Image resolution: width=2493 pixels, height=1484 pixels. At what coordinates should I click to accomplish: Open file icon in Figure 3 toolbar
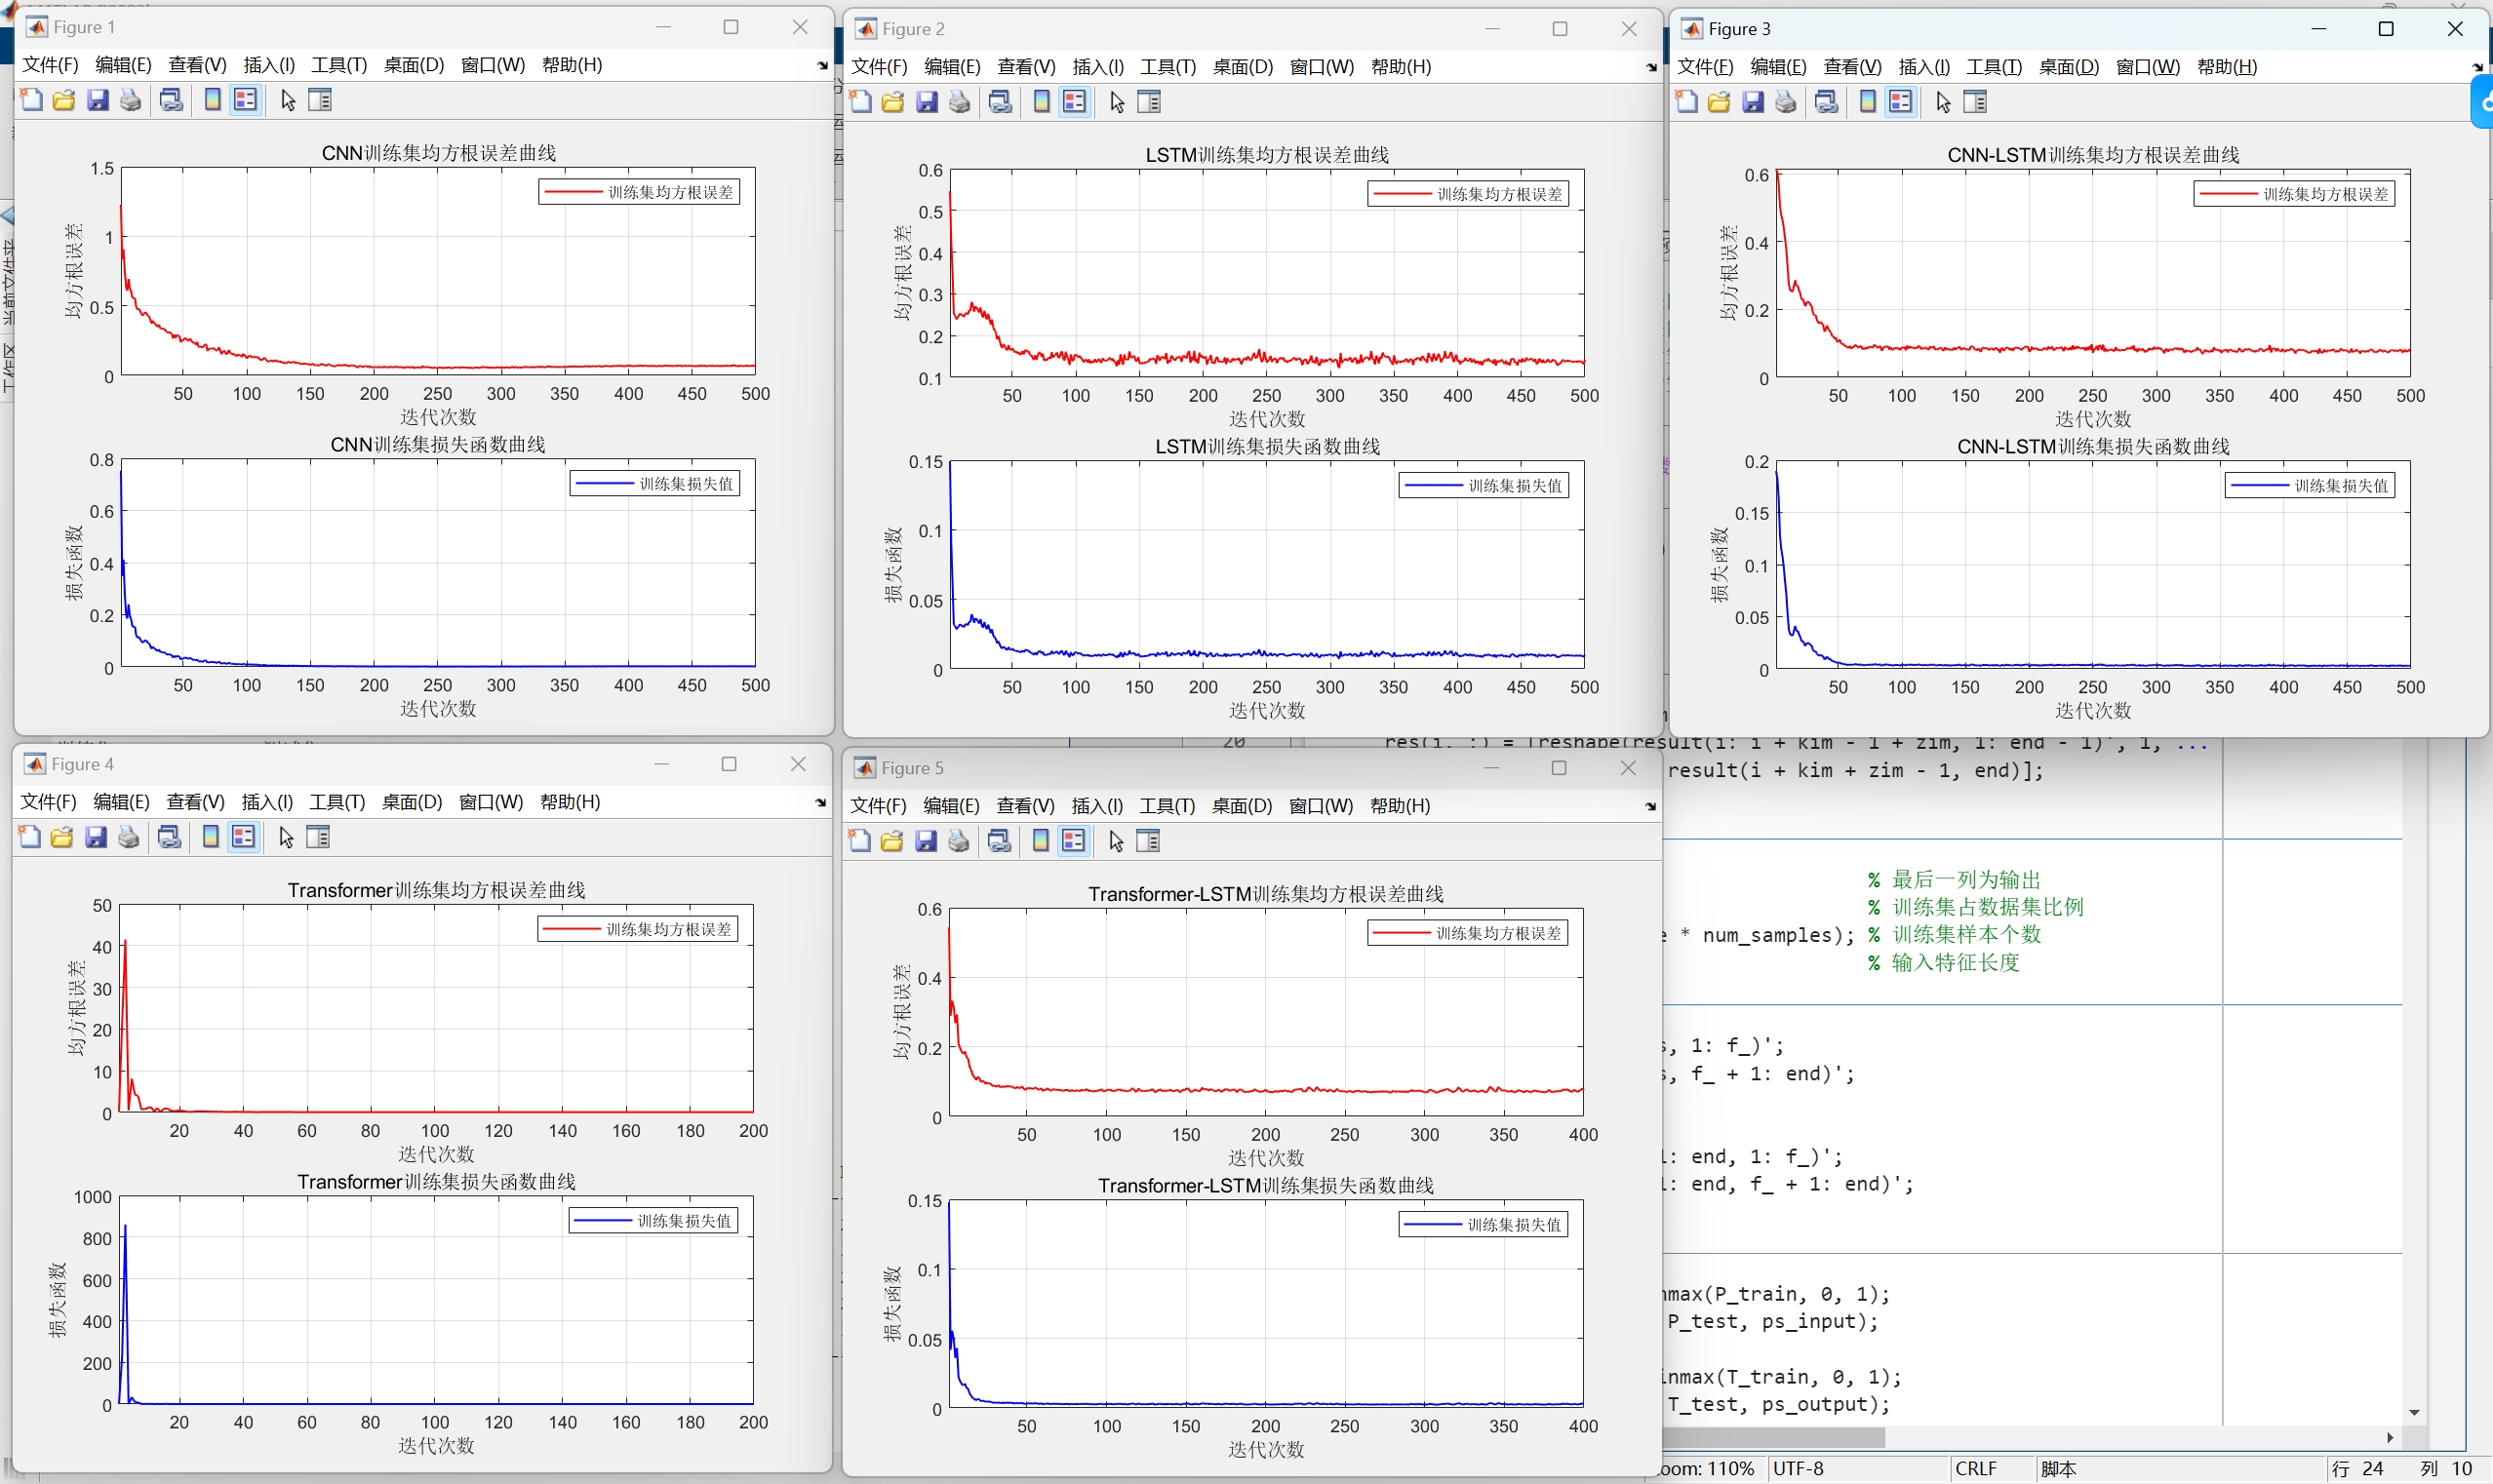(1719, 102)
